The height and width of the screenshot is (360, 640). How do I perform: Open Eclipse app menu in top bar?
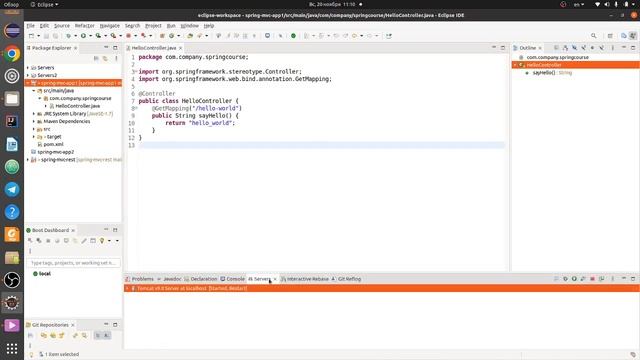(x=44, y=4)
